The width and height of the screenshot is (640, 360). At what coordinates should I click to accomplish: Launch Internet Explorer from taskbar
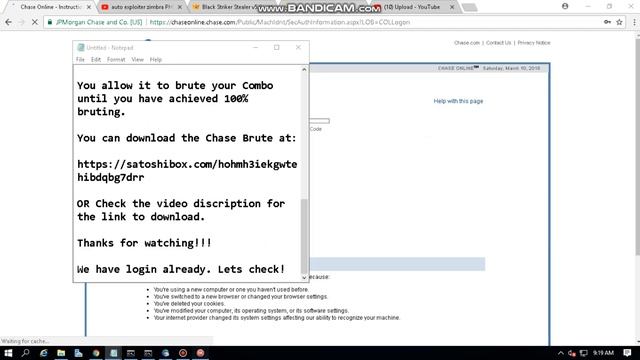click(43, 353)
